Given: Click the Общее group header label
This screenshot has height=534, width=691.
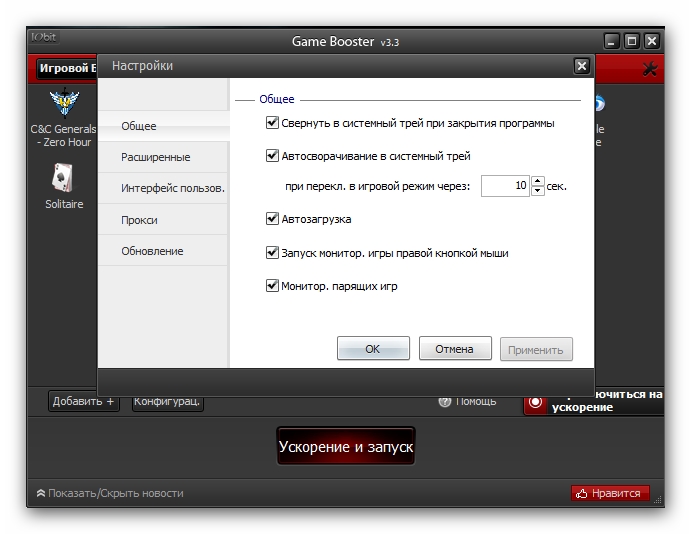Looking at the screenshot, I should tap(276, 99).
